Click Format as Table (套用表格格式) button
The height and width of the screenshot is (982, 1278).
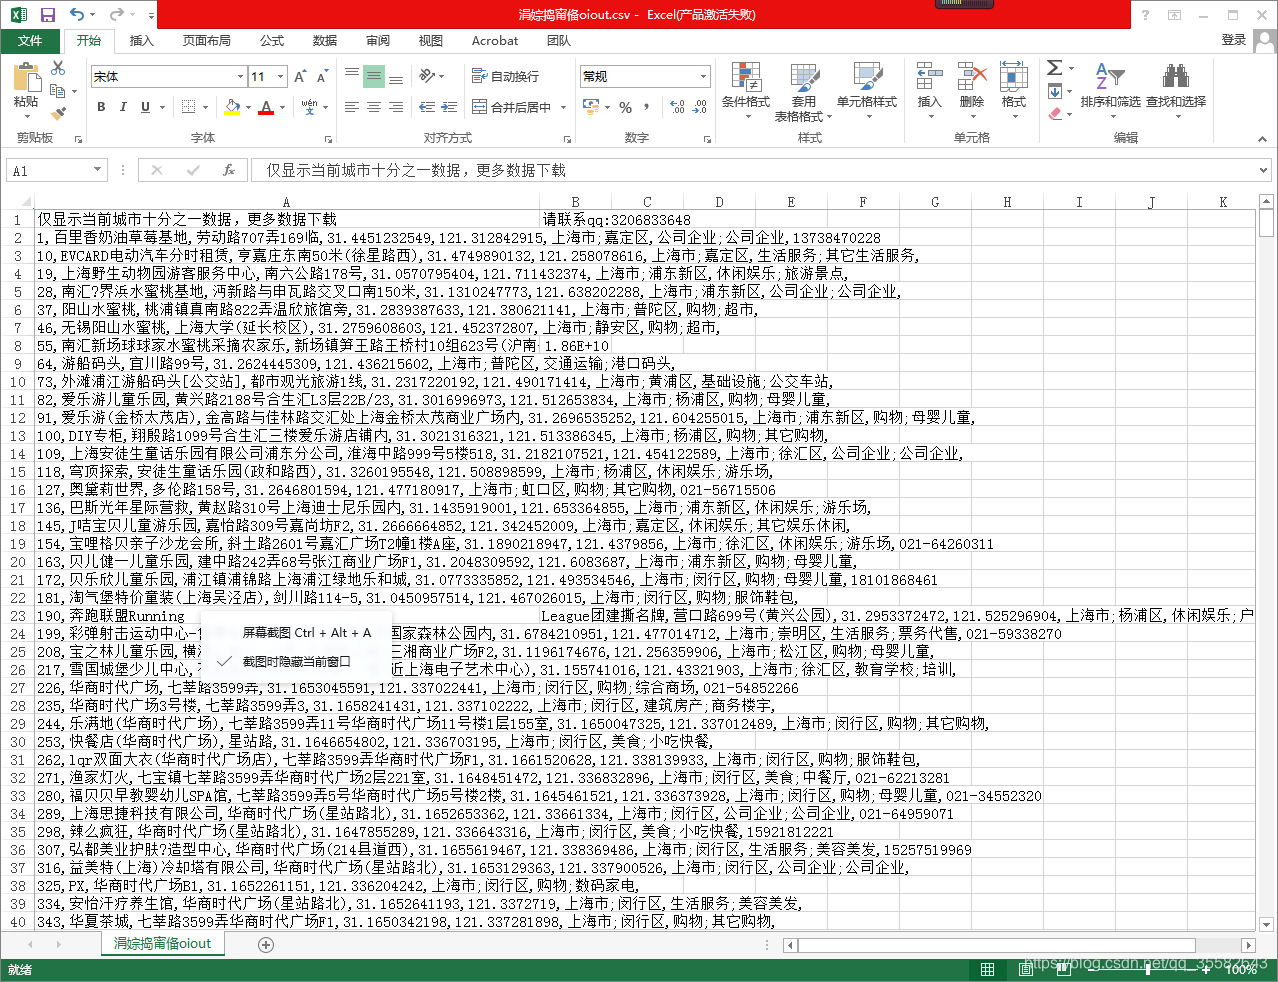(802, 92)
